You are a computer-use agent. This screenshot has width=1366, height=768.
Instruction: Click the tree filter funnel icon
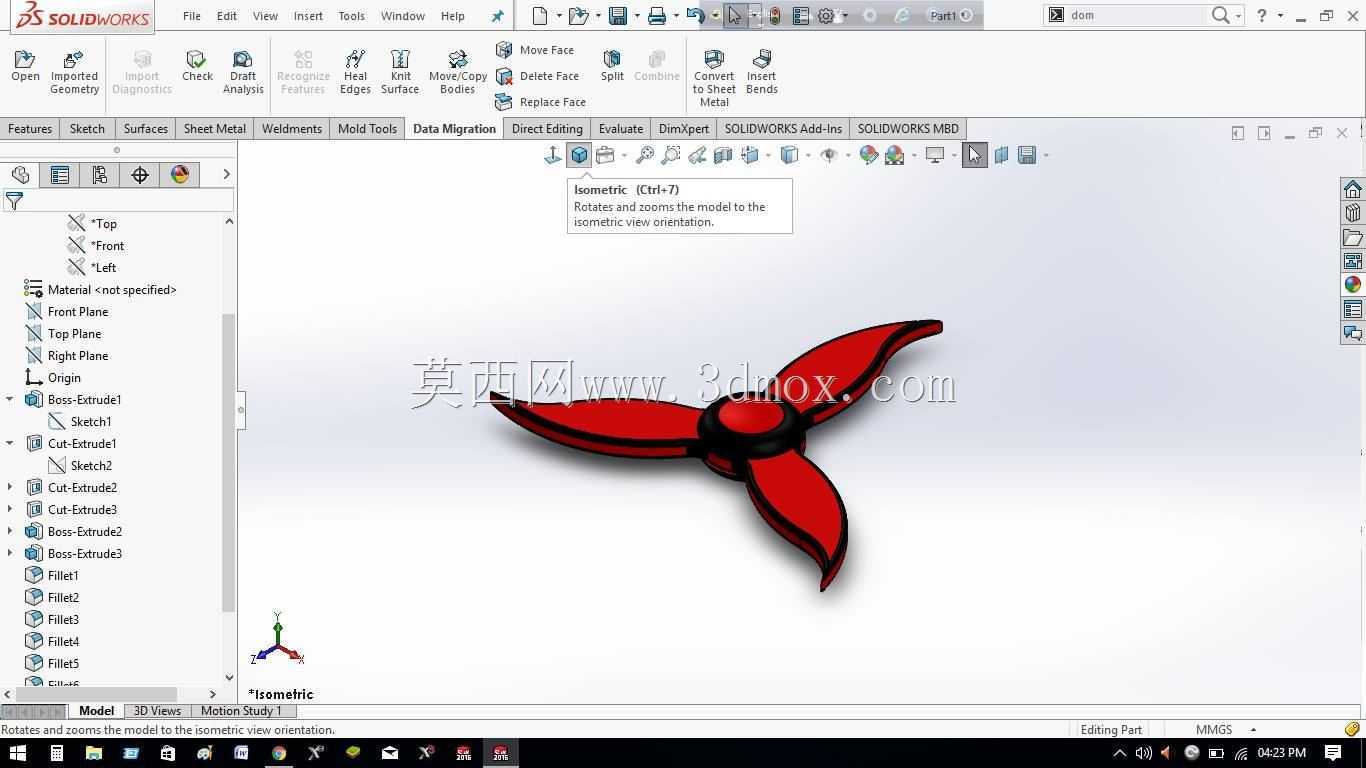tap(14, 201)
